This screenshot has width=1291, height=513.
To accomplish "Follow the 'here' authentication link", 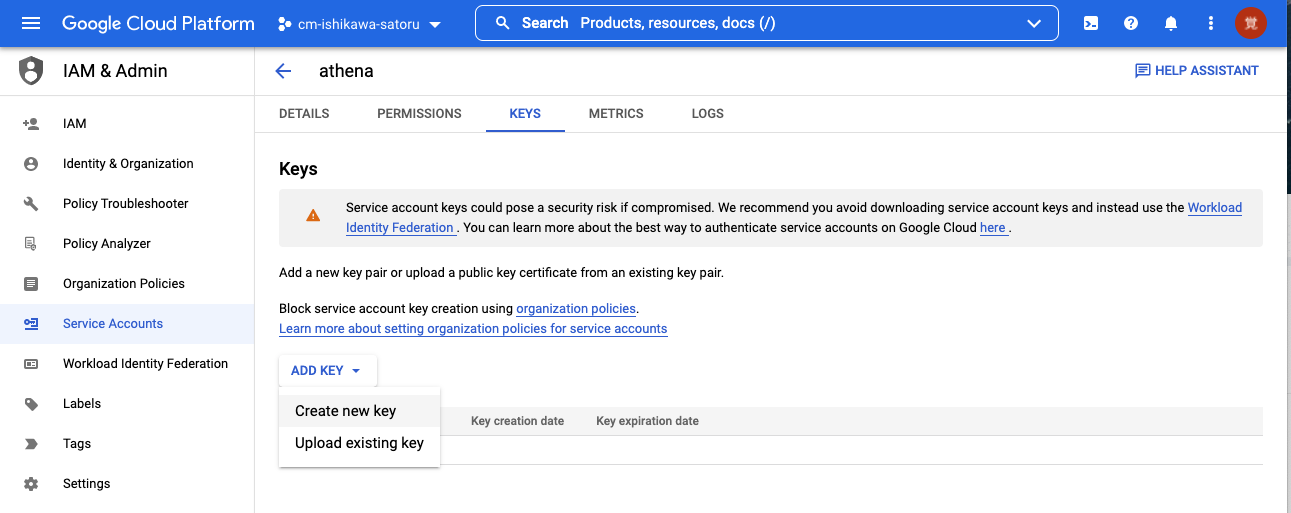I will (993, 228).
